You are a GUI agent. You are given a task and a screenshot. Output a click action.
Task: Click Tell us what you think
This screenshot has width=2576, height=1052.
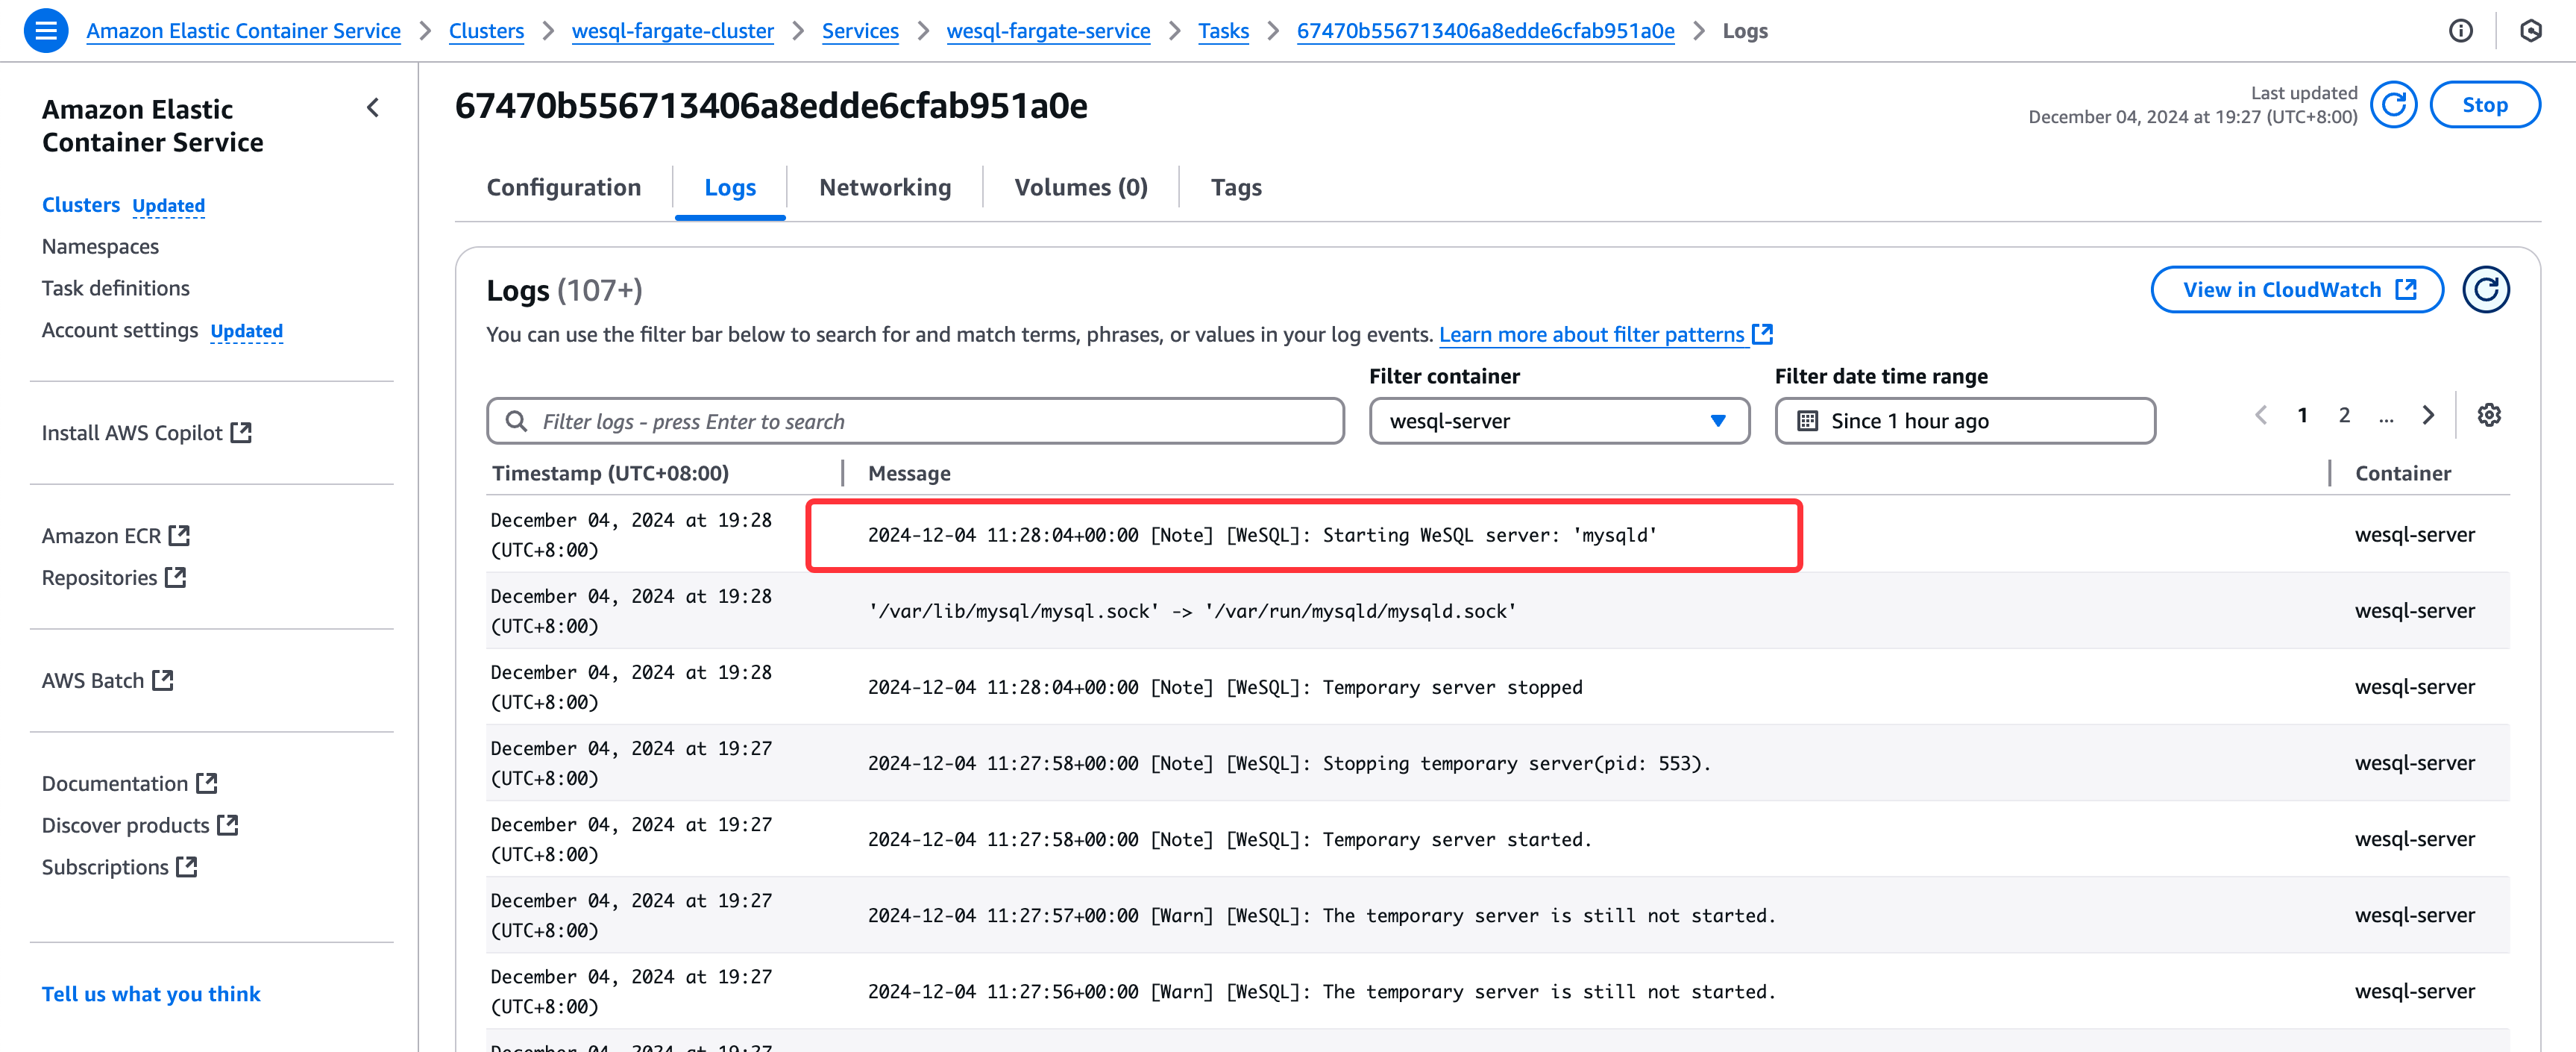pos(151,995)
